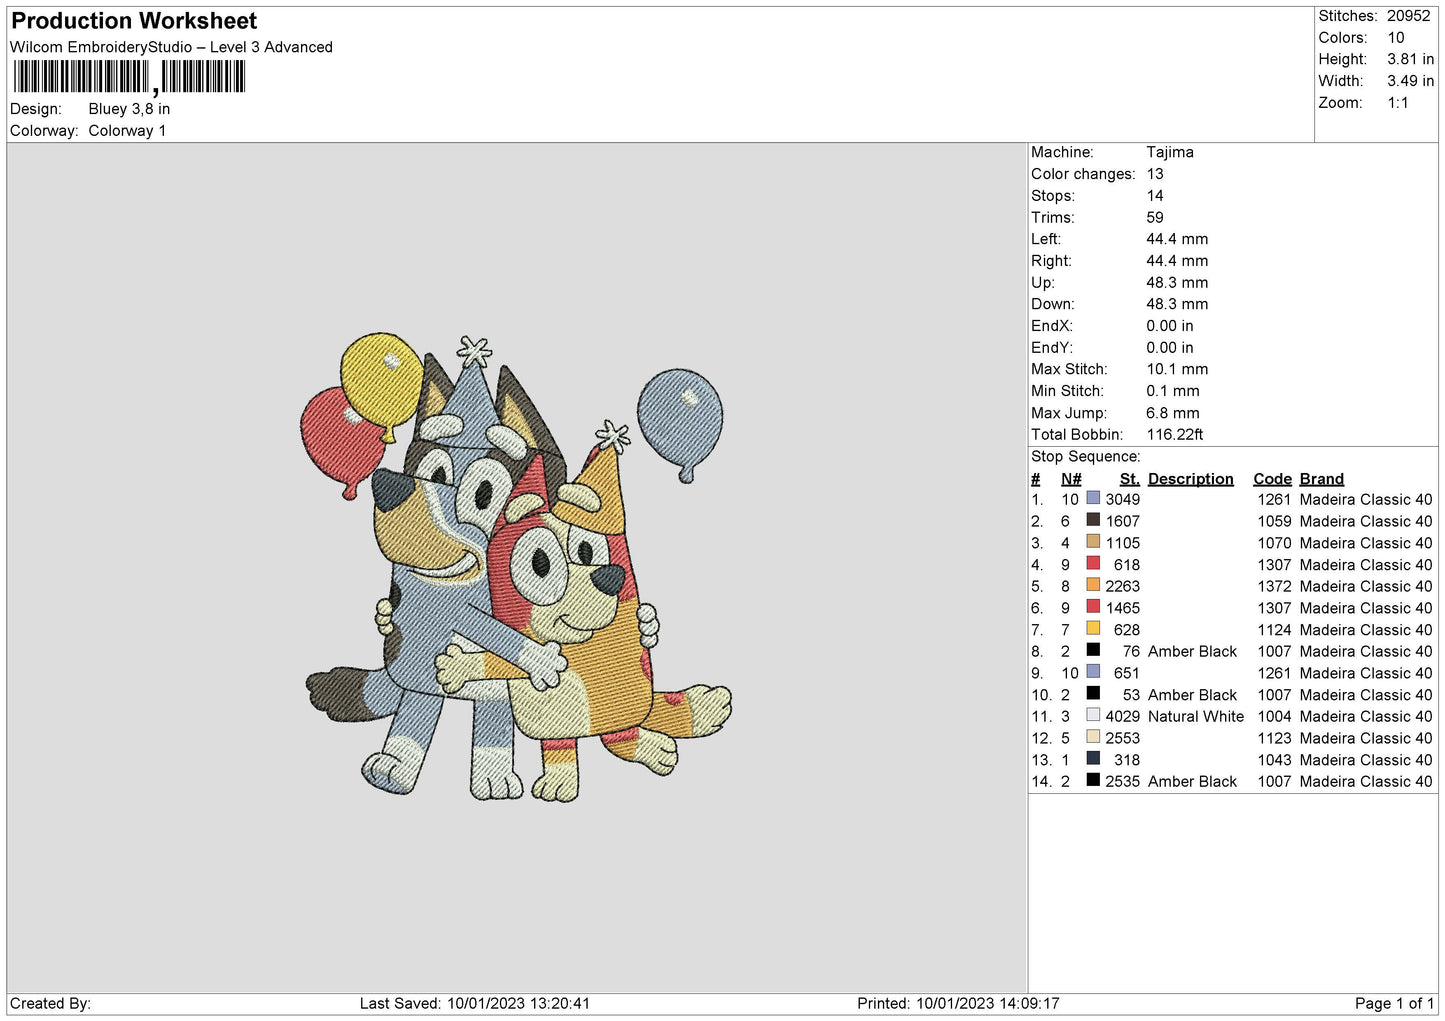Select the navy swatch in stop 13
The height and width of the screenshot is (1021, 1445).
[x=1093, y=759]
